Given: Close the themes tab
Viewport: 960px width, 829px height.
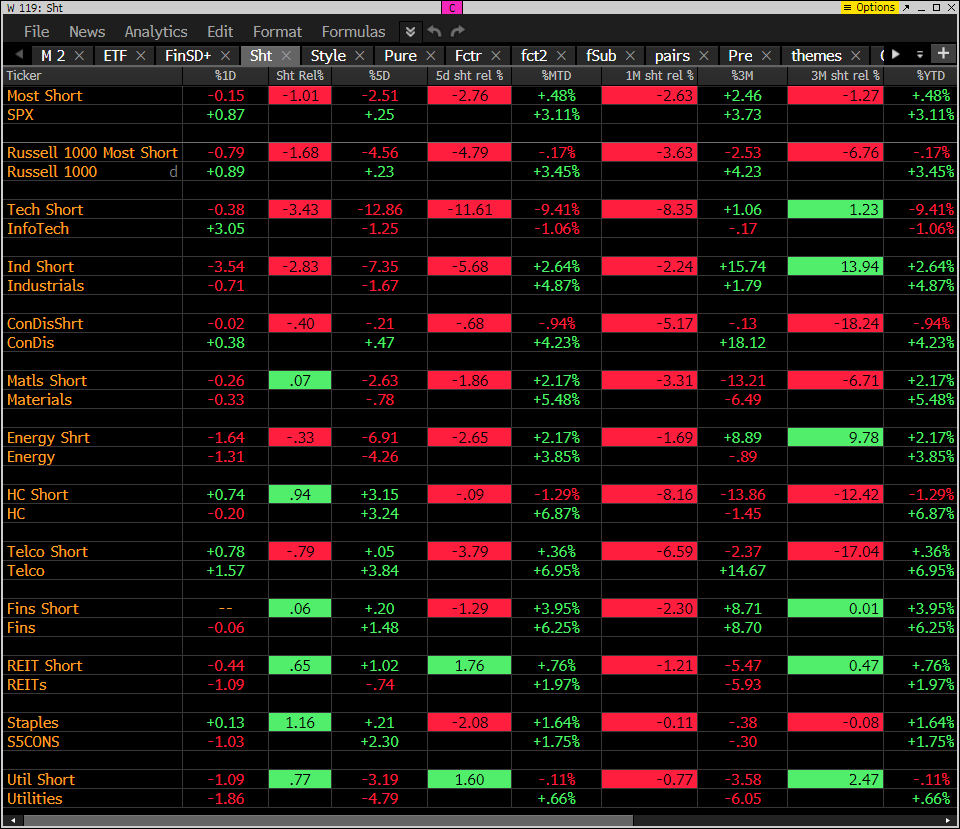Looking at the screenshot, I should pos(855,56).
